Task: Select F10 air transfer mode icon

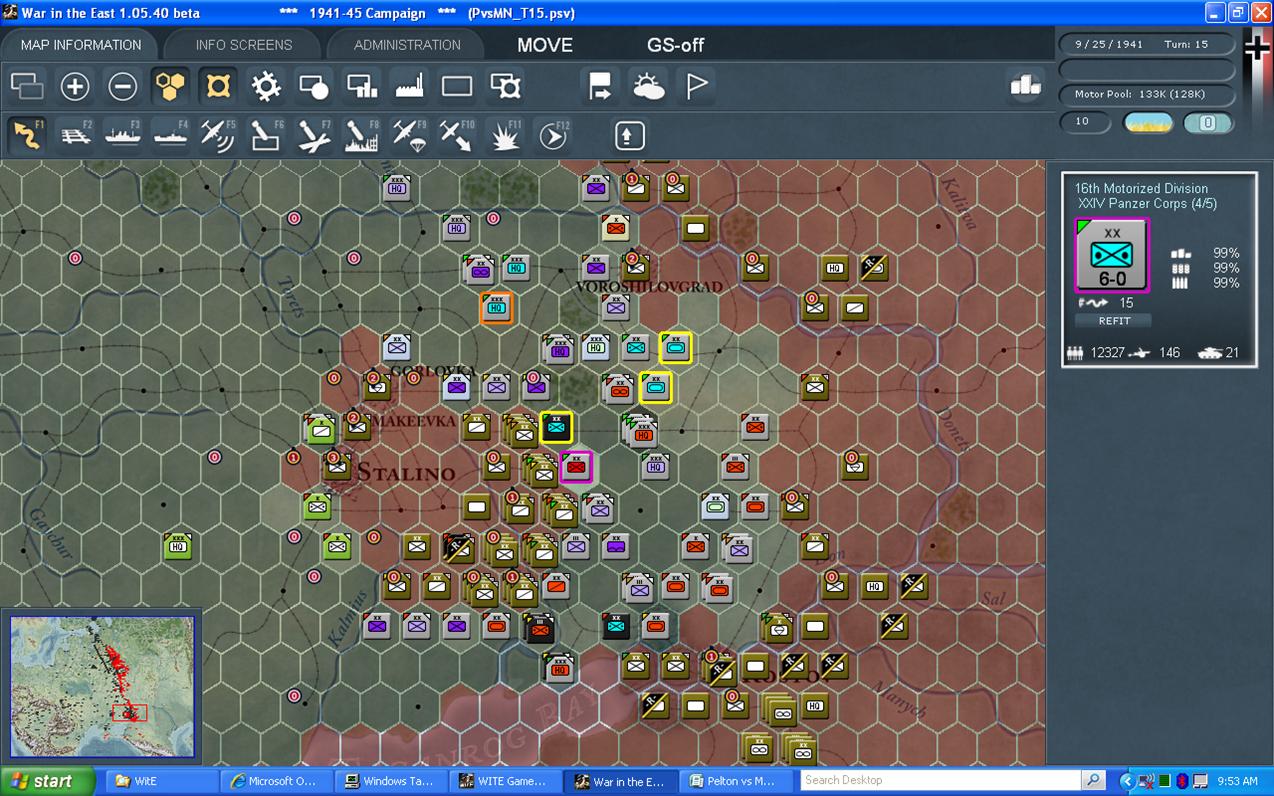Action: (457, 135)
